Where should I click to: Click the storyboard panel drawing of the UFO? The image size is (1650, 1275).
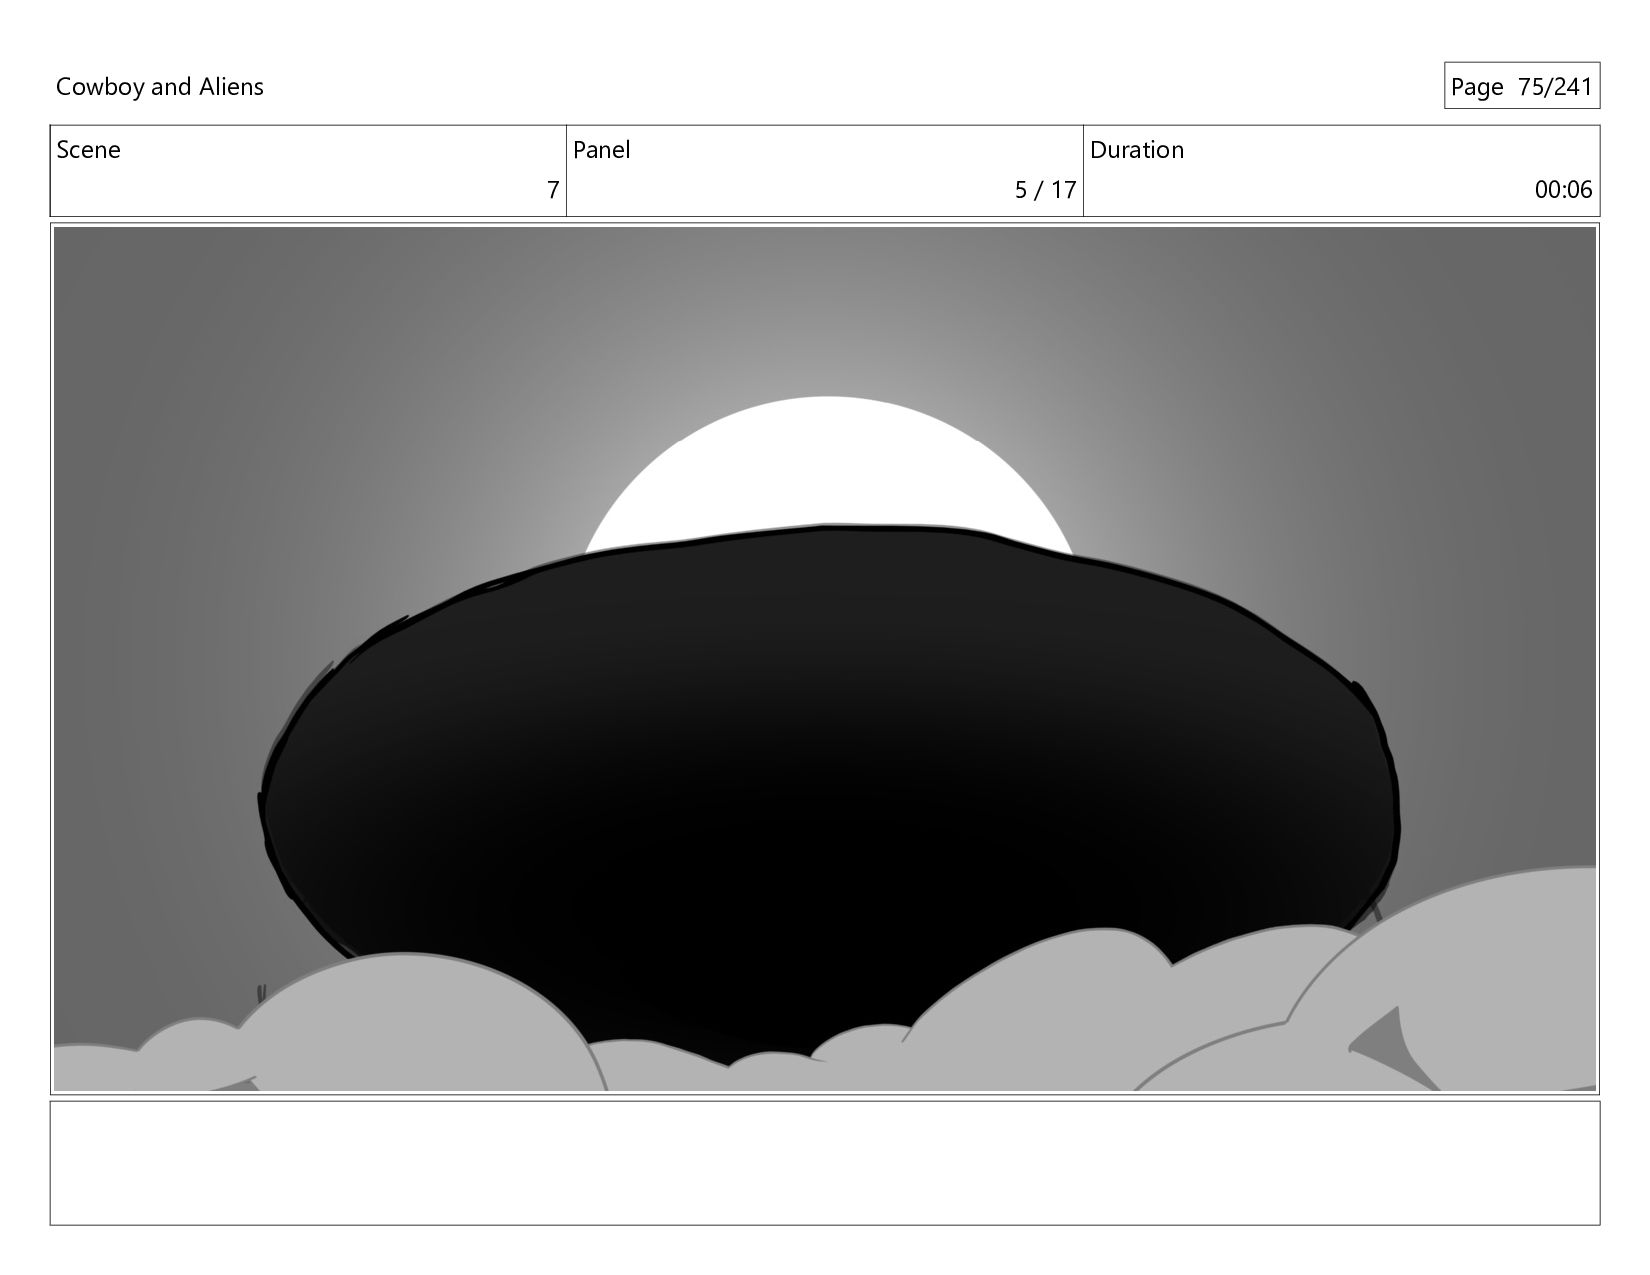tap(825, 659)
